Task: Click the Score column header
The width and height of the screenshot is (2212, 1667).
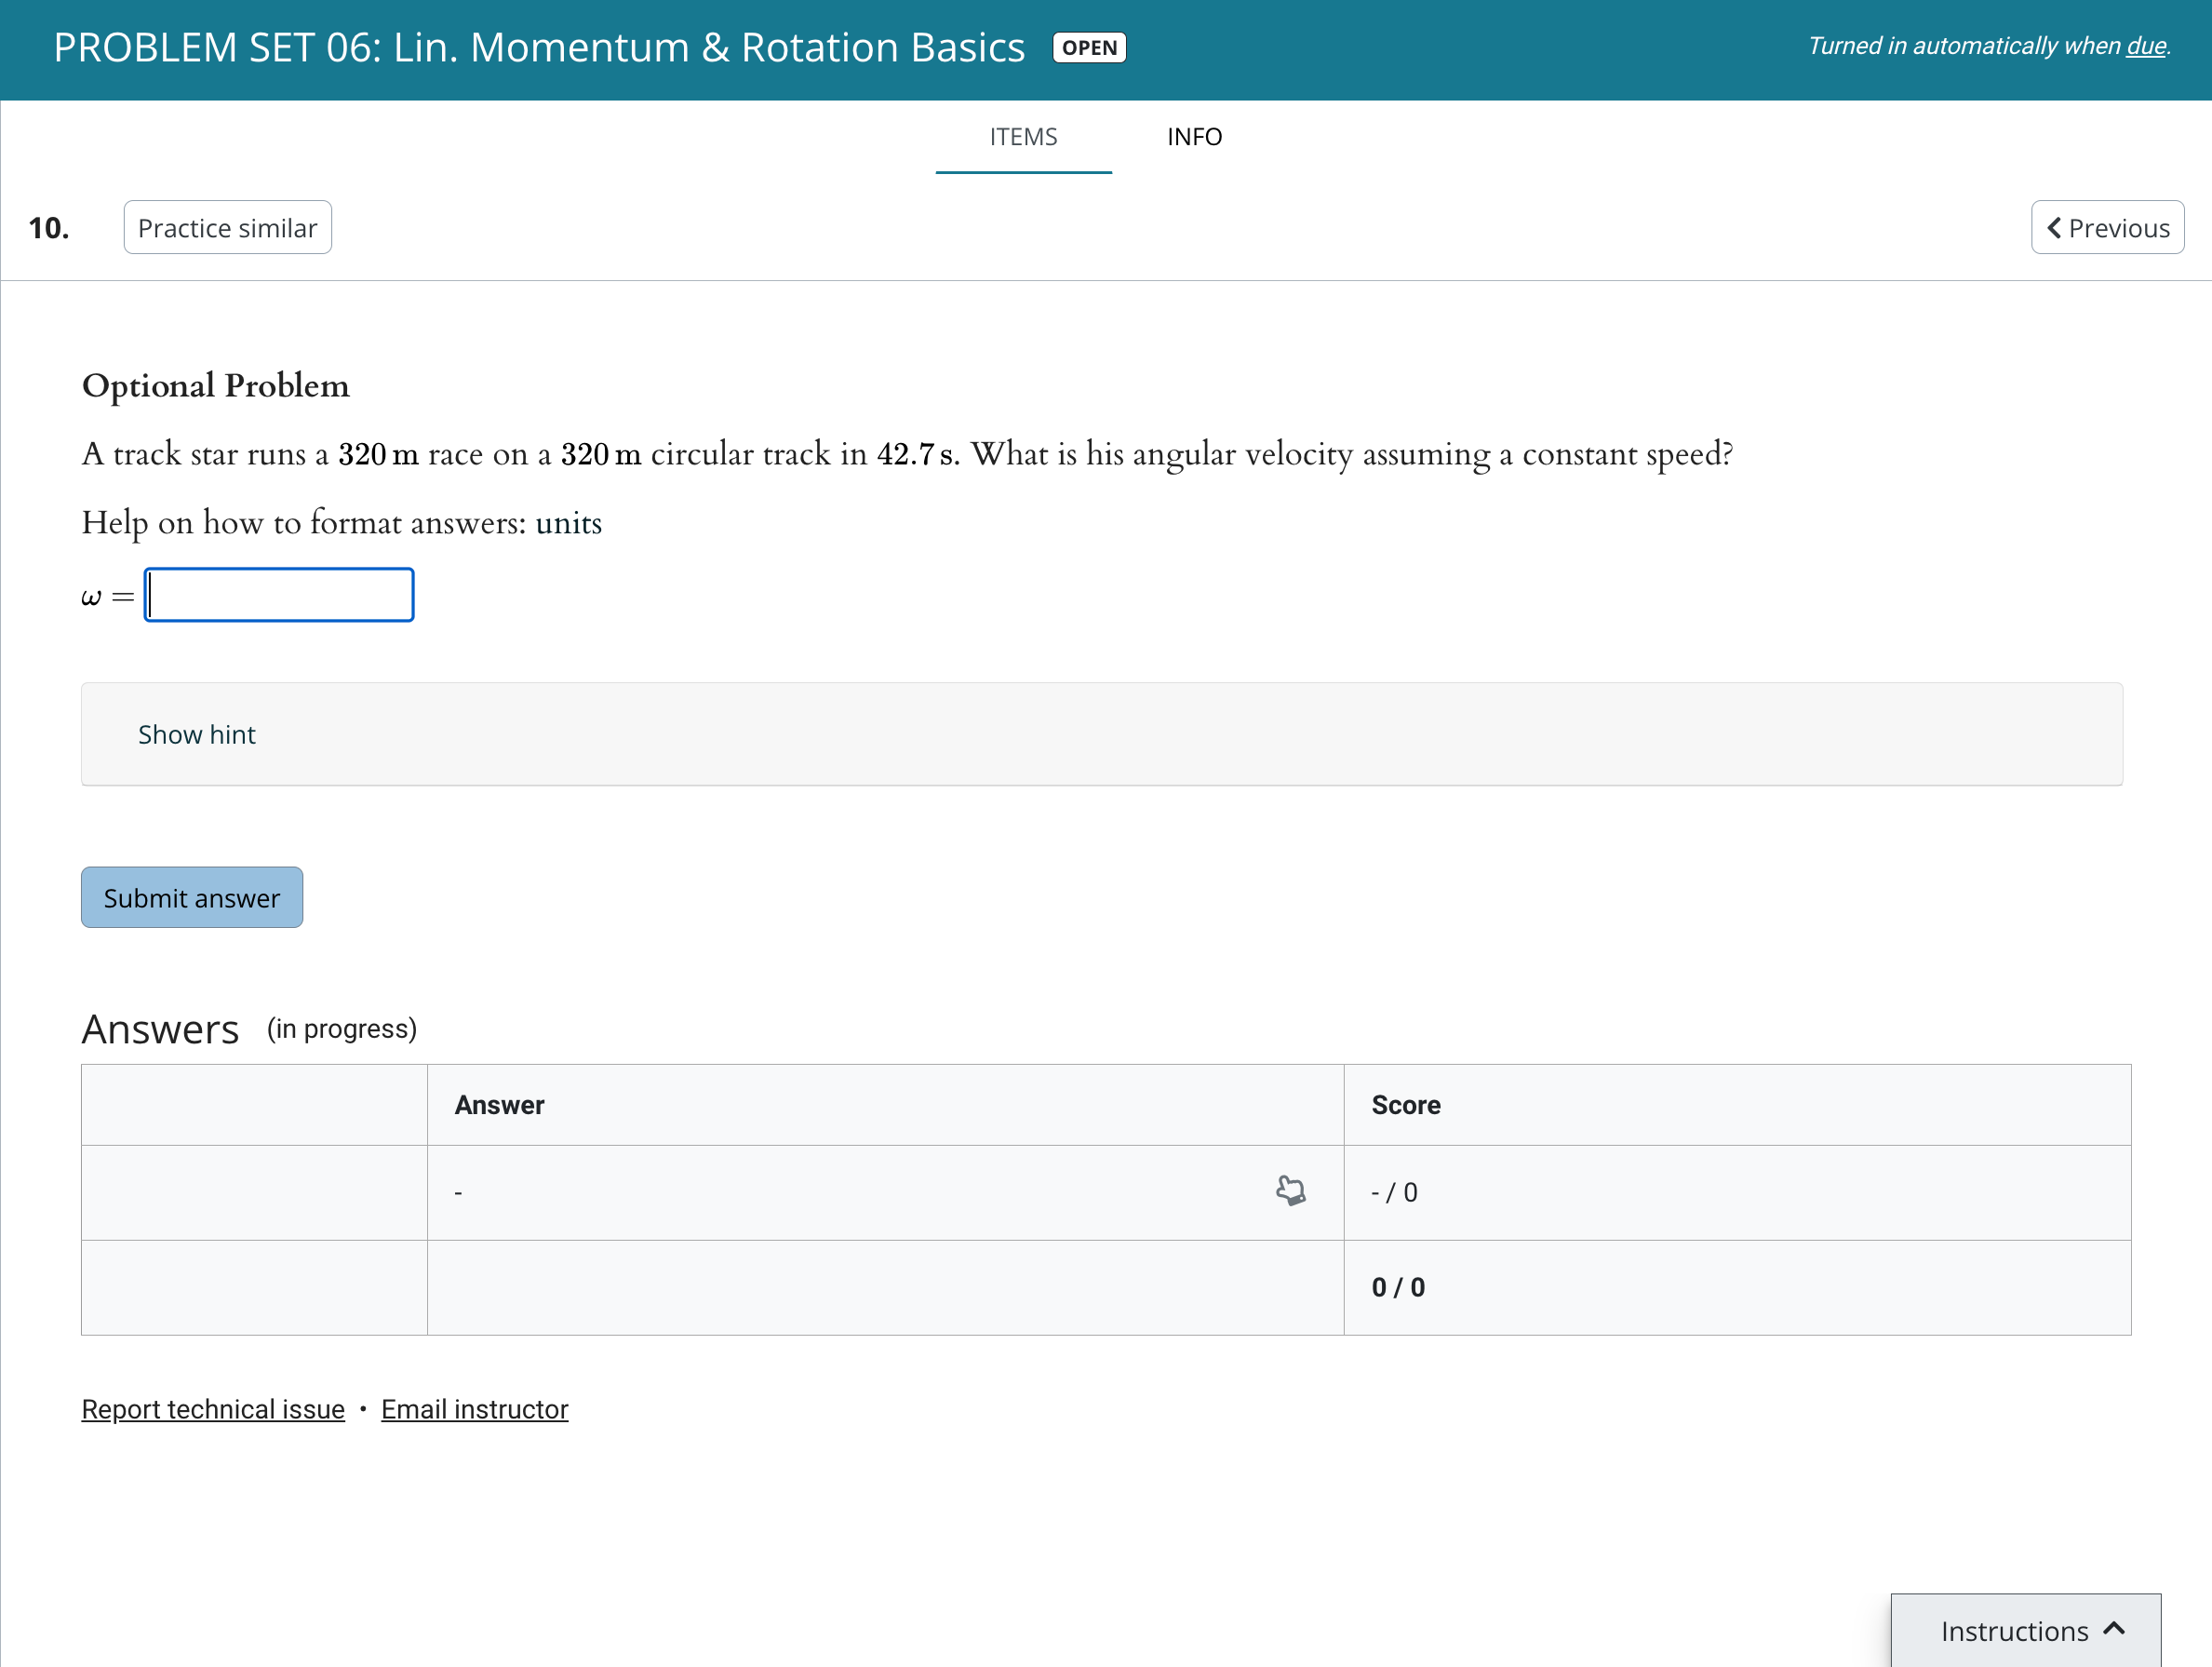Action: pyautogui.click(x=1405, y=1105)
